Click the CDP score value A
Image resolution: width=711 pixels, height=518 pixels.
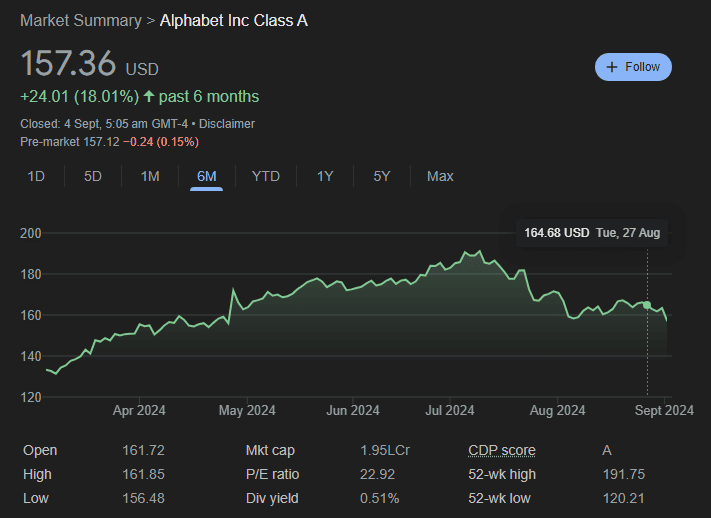[x=607, y=450]
